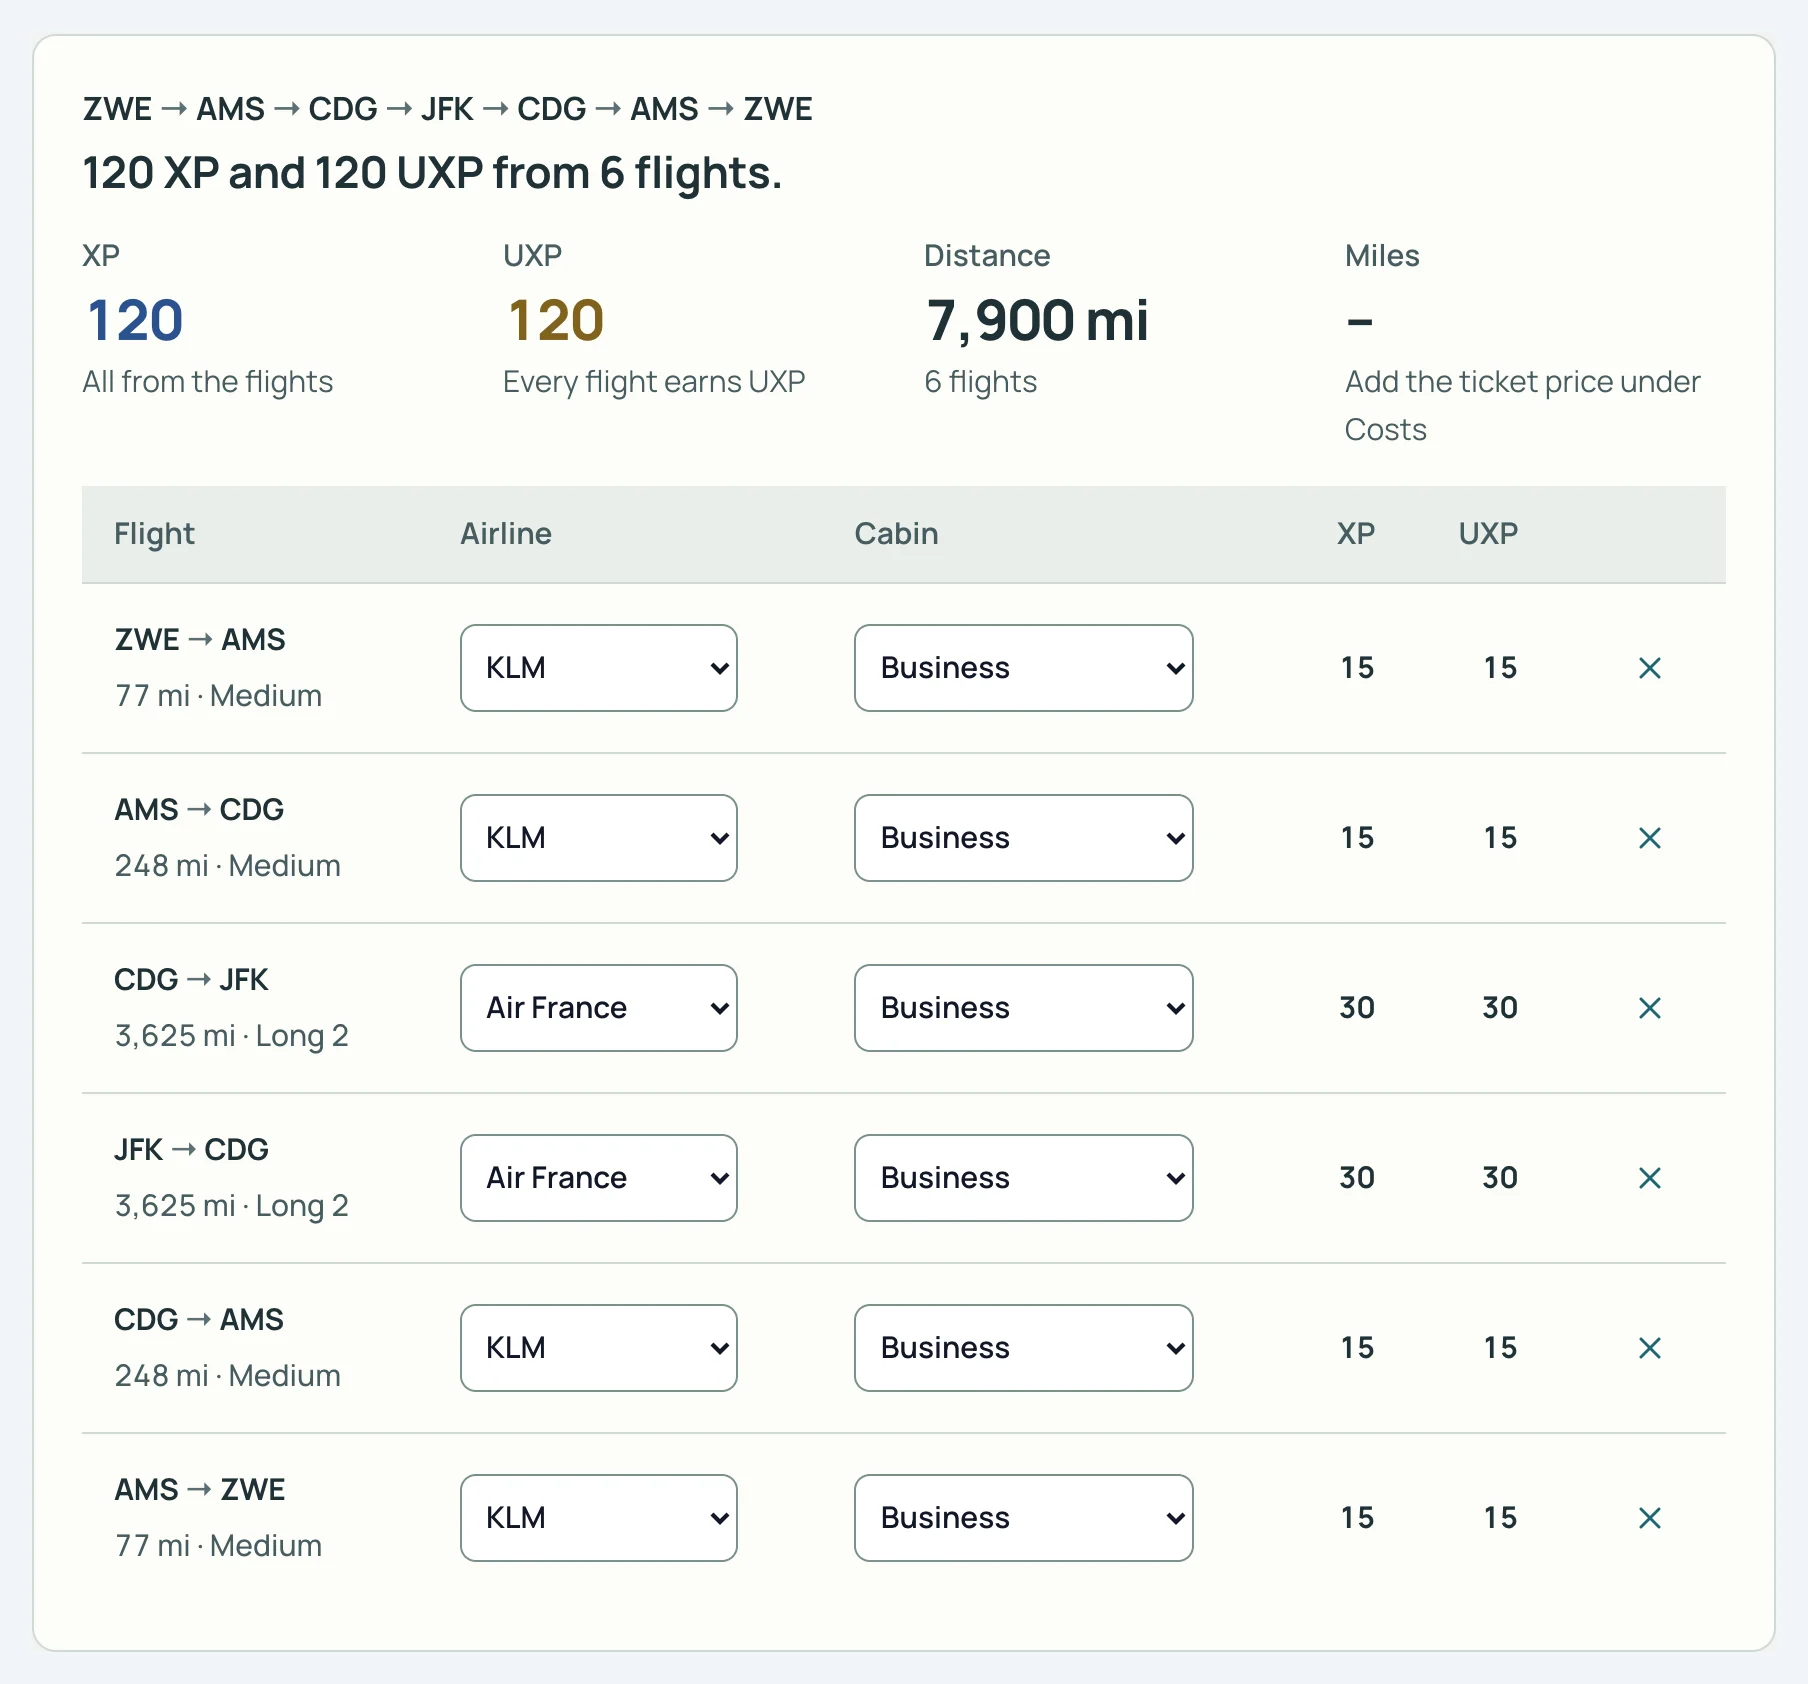The width and height of the screenshot is (1808, 1684).
Task: Click the 7,900 mi distance value
Action: click(1037, 321)
